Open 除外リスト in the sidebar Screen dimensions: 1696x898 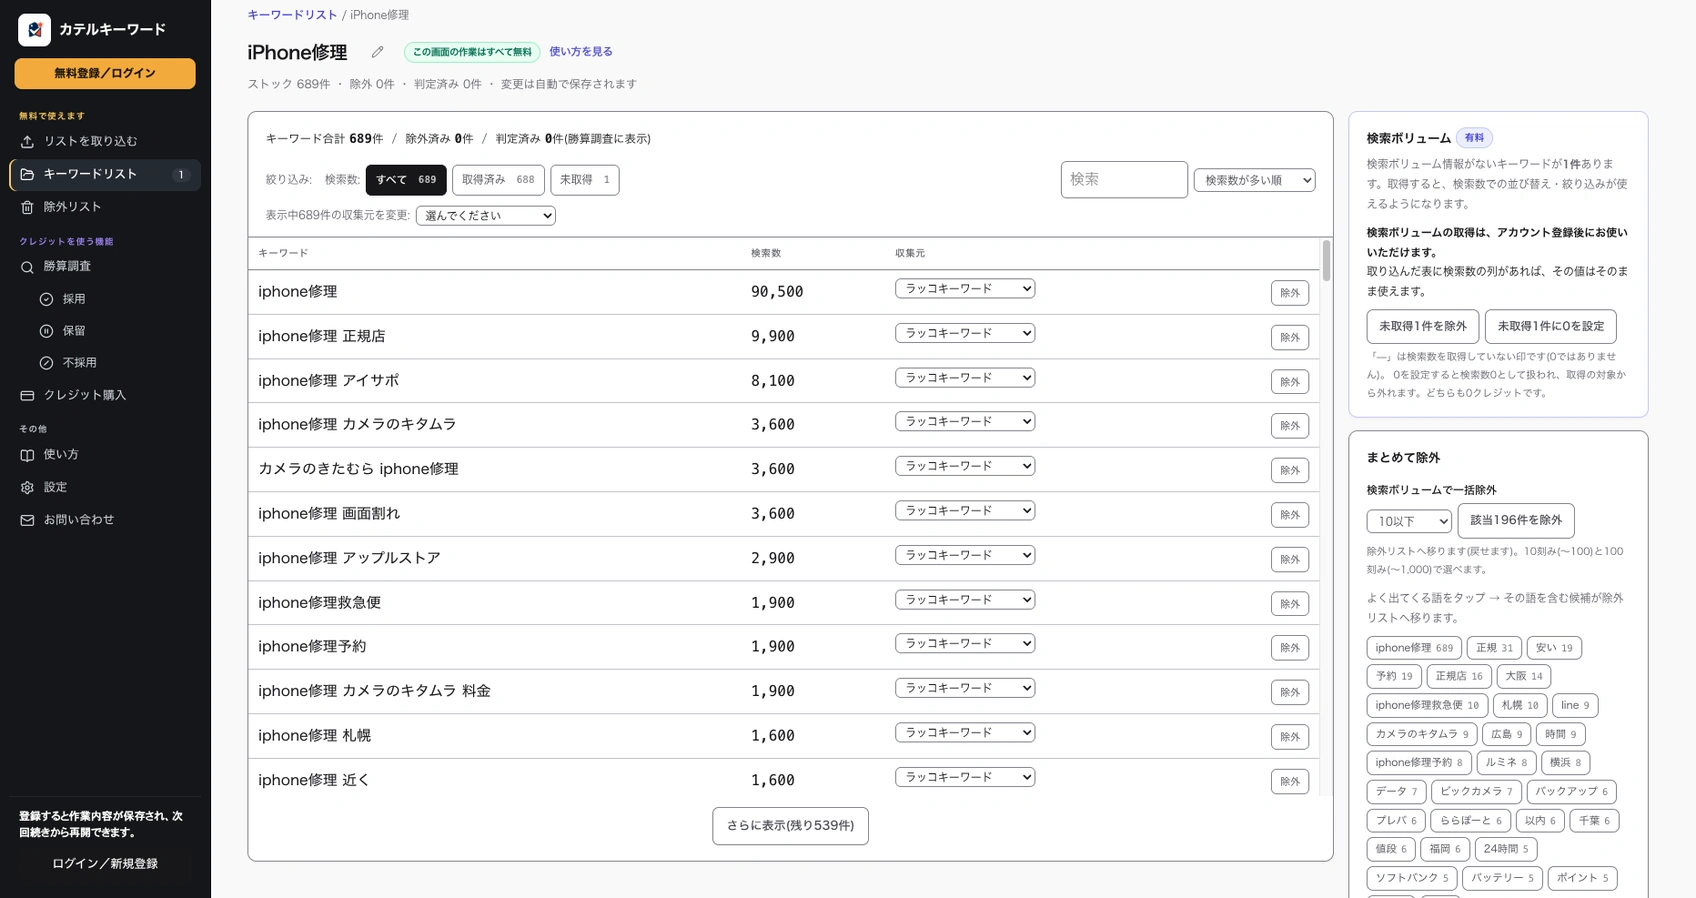[x=105, y=207]
